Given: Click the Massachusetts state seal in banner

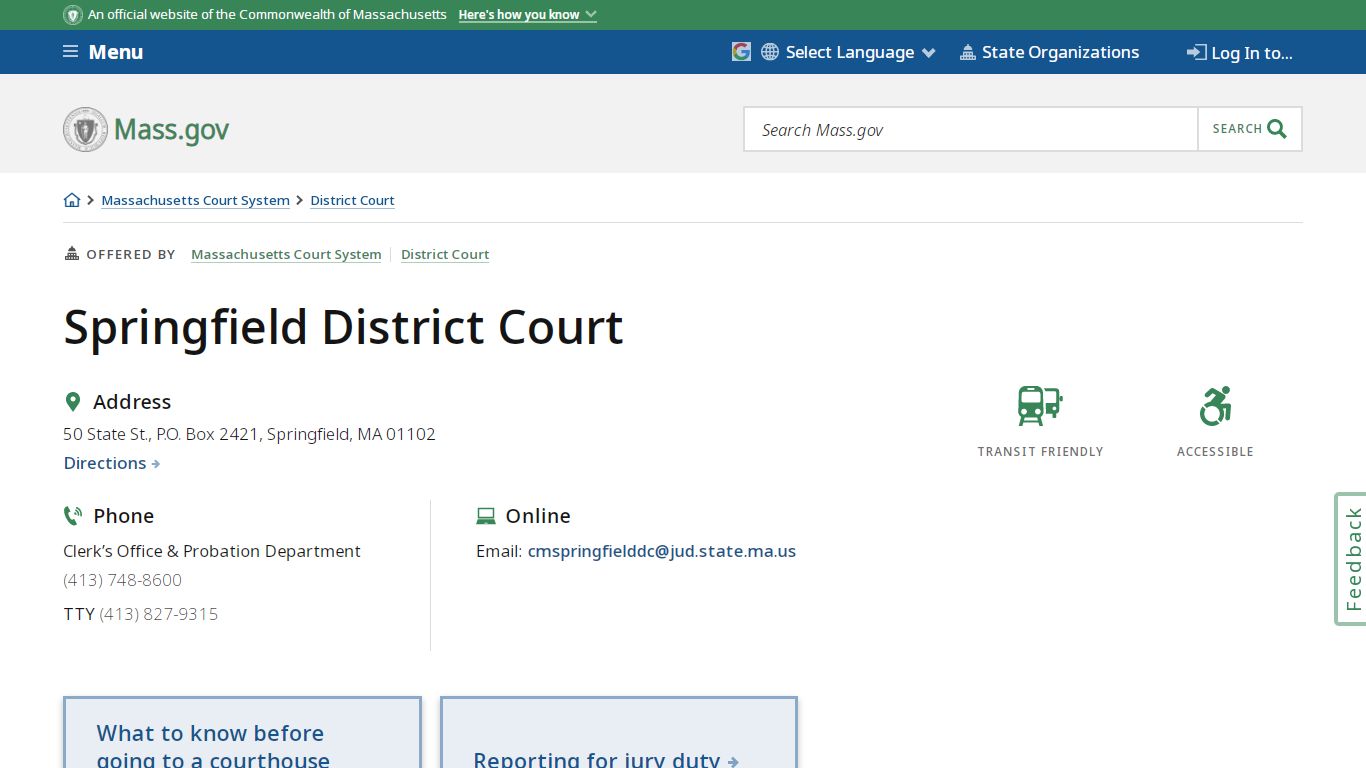Looking at the screenshot, I should click(x=73, y=15).
